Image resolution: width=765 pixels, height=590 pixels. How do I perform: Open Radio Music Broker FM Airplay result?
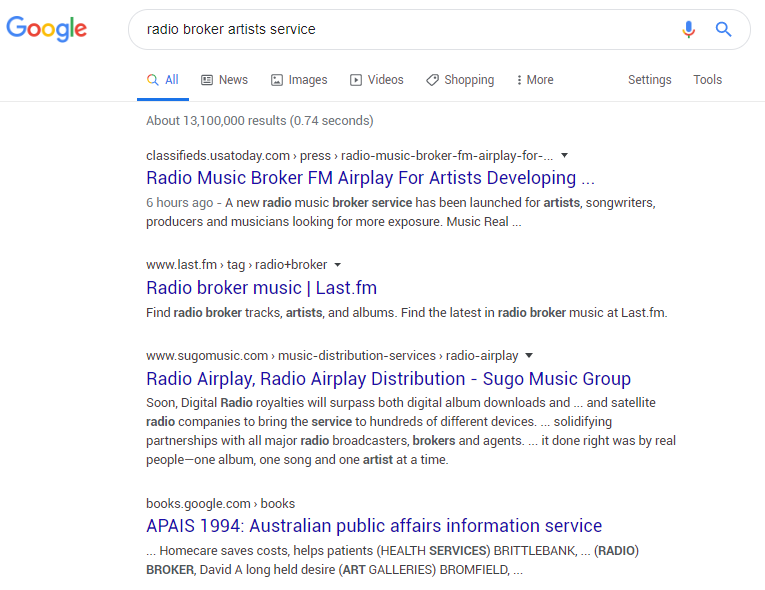pyautogui.click(x=370, y=178)
